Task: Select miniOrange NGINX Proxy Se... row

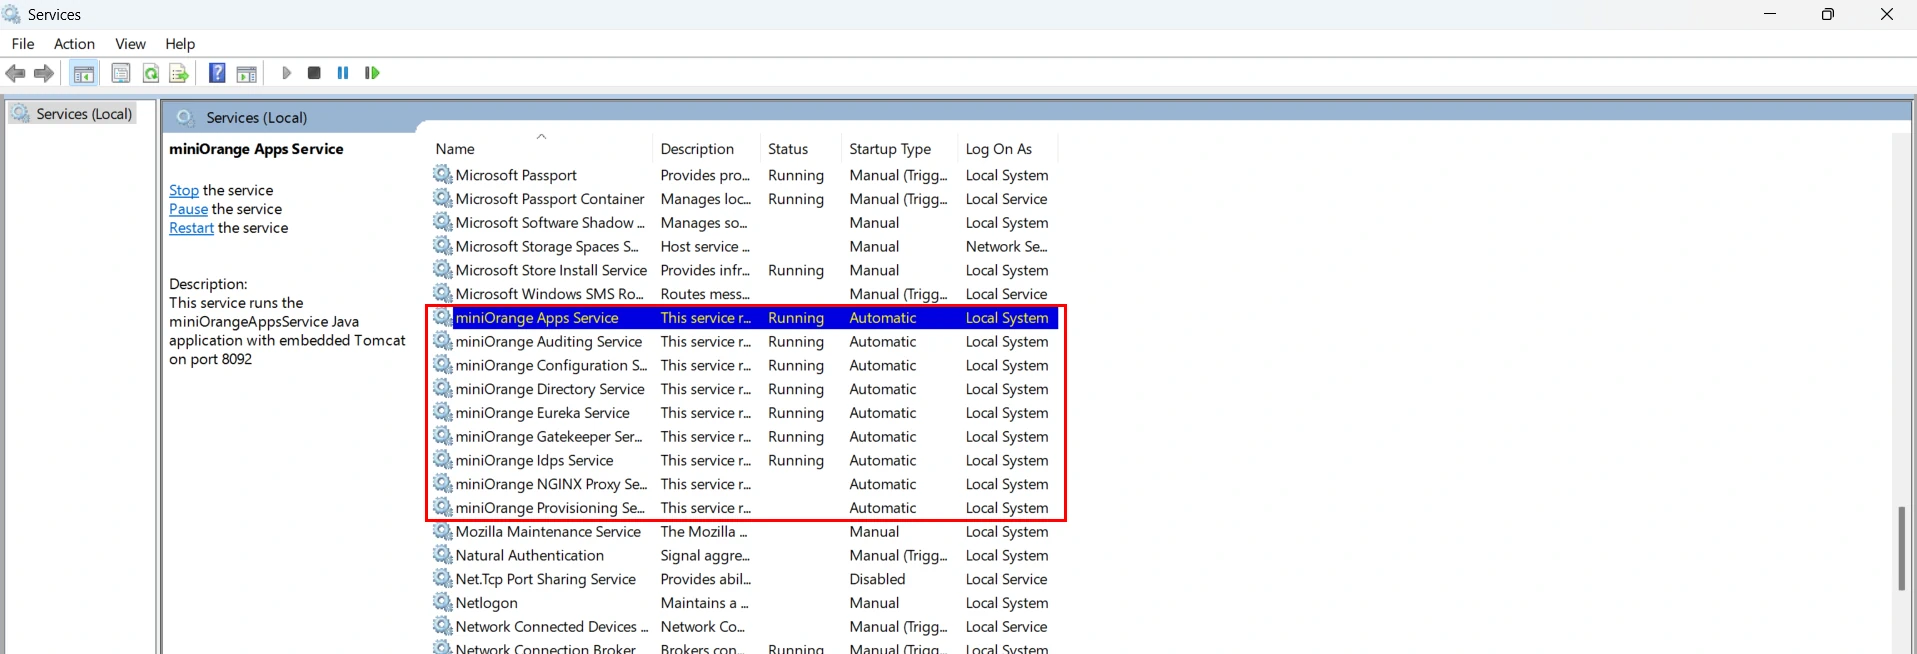Action: [745, 484]
